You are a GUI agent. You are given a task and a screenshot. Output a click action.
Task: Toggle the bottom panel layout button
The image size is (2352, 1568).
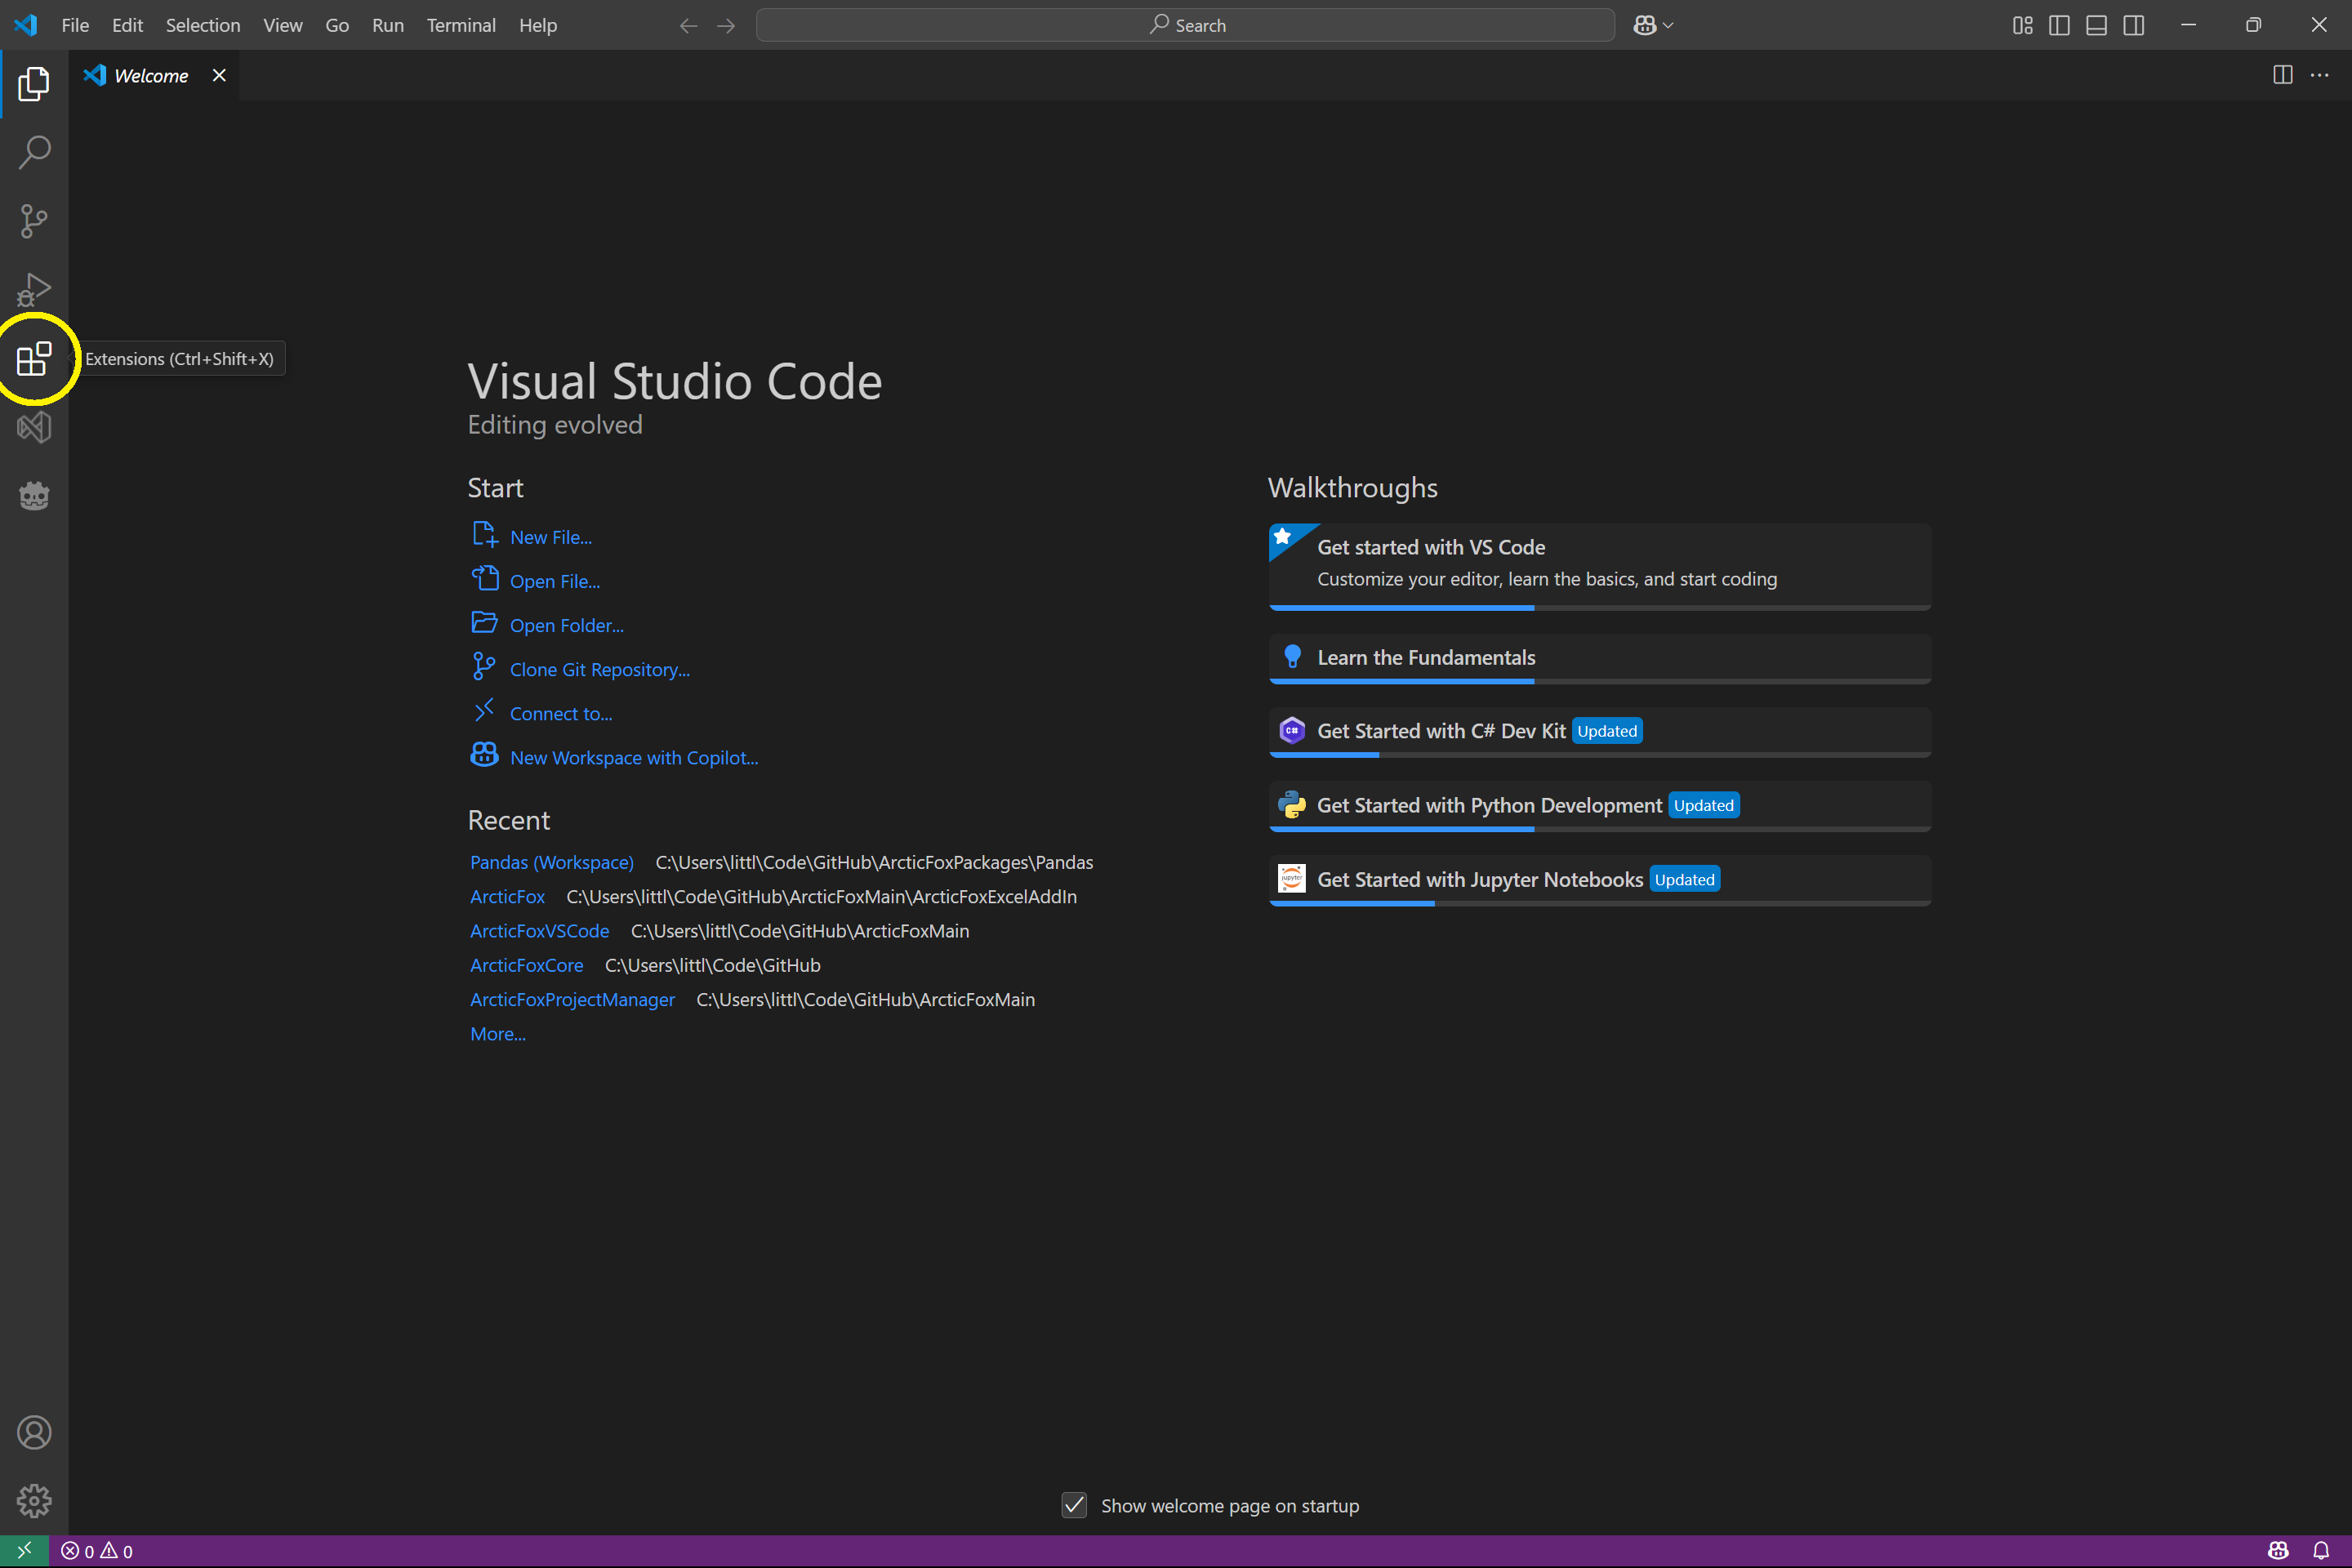2096,25
